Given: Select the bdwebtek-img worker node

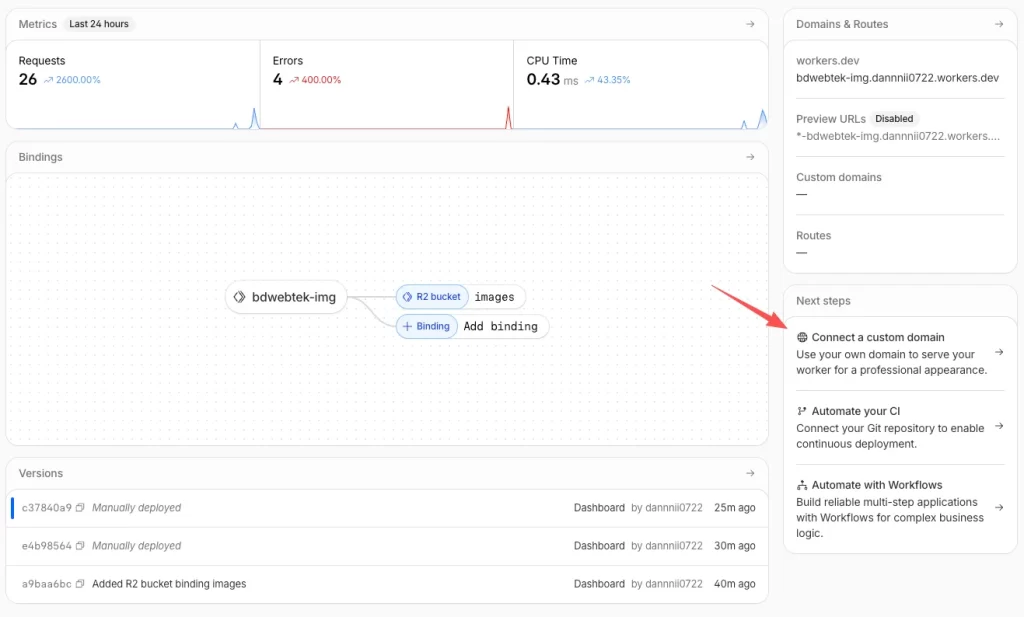Looking at the screenshot, I should pos(286,297).
